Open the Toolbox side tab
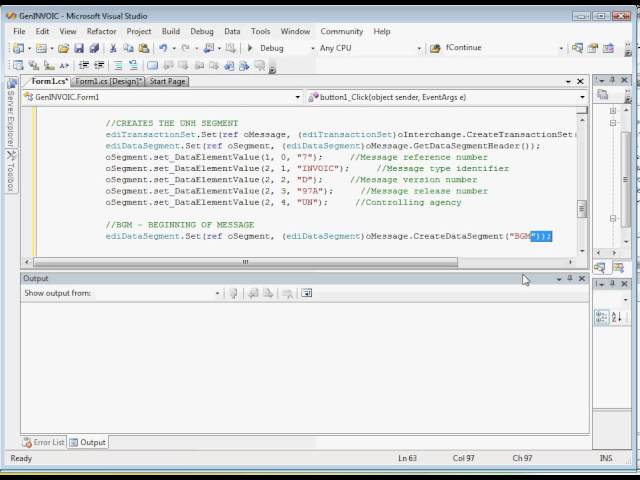Screen dimensions: 640x480 tap(11, 171)
